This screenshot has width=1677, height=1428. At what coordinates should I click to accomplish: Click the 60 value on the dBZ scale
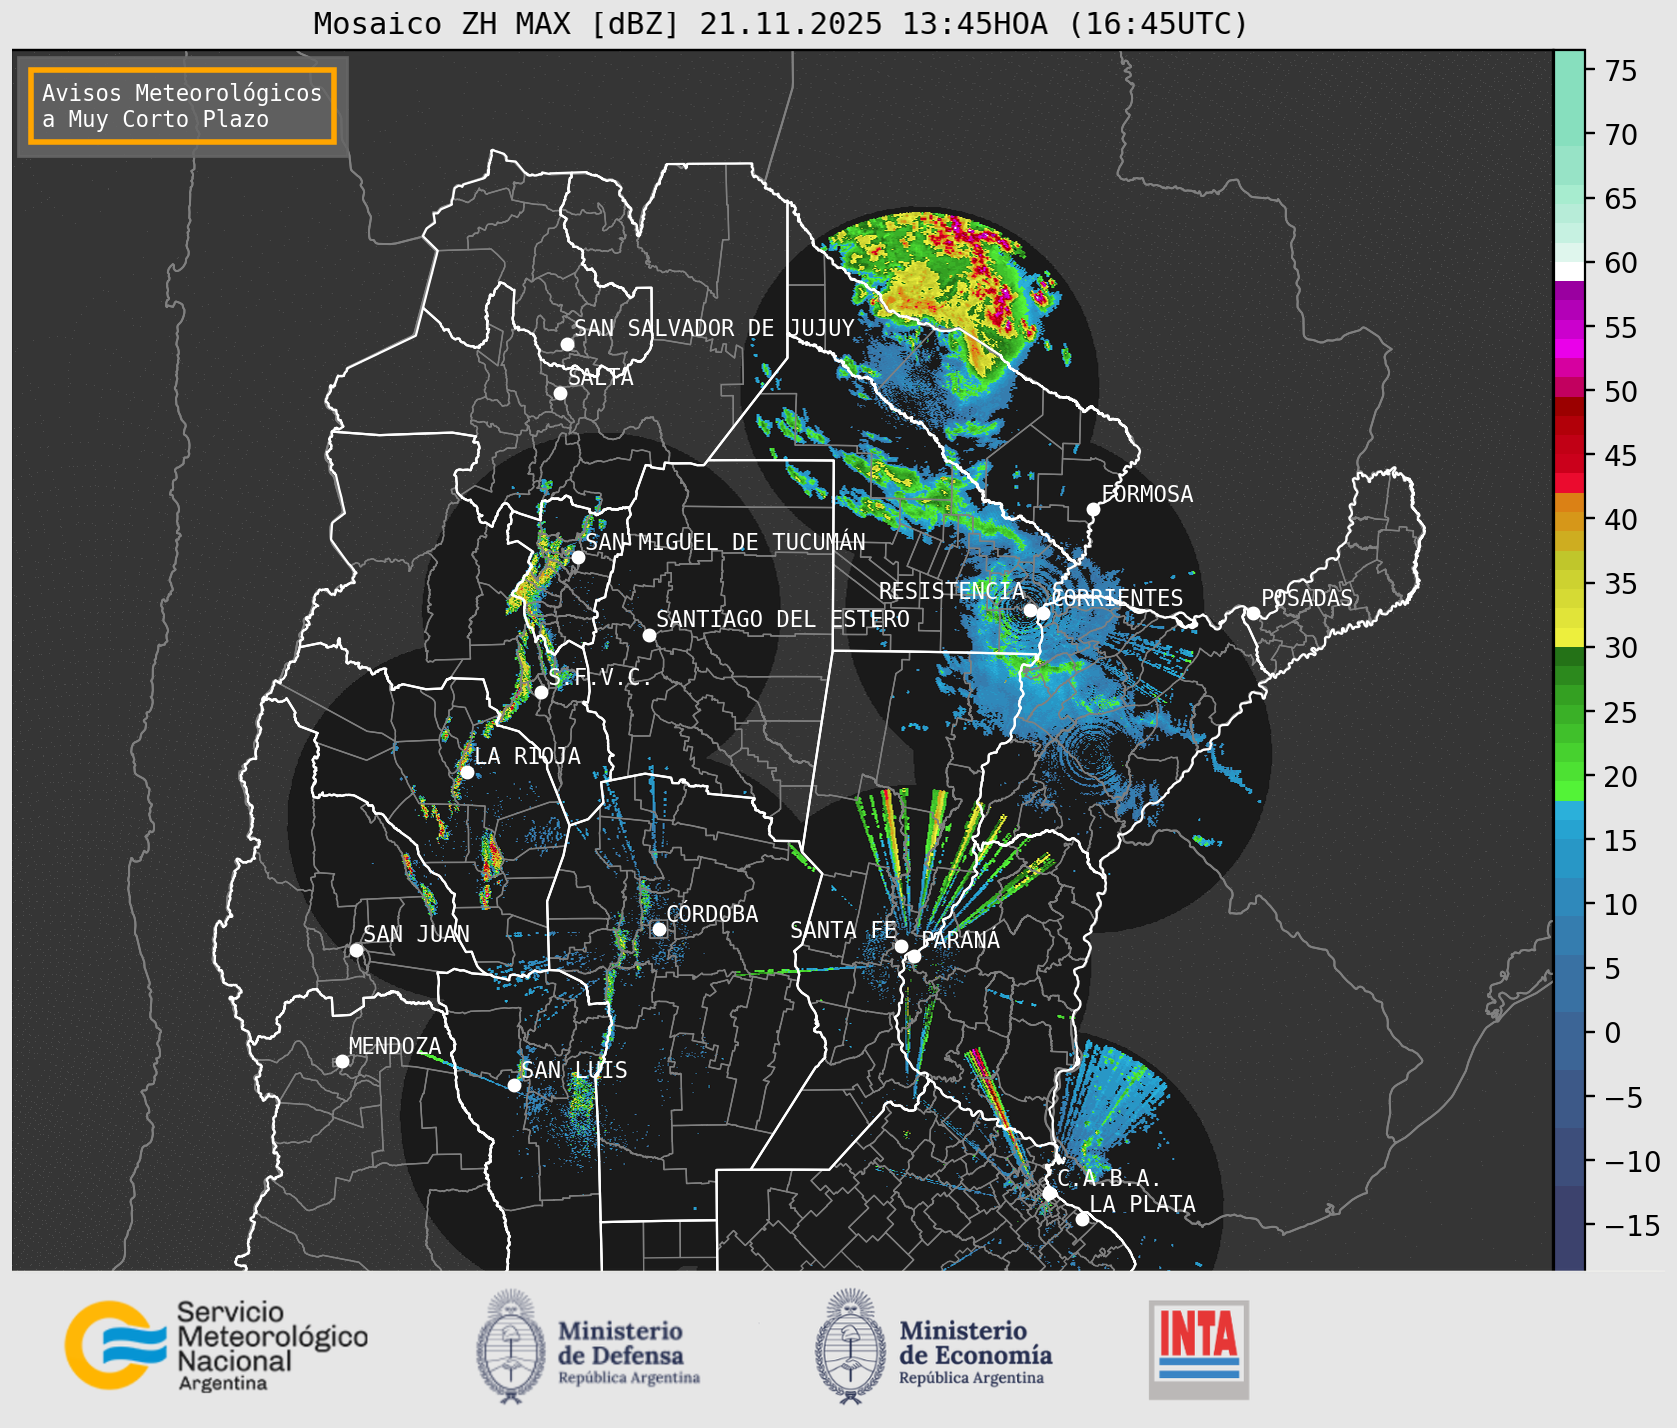click(1621, 263)
